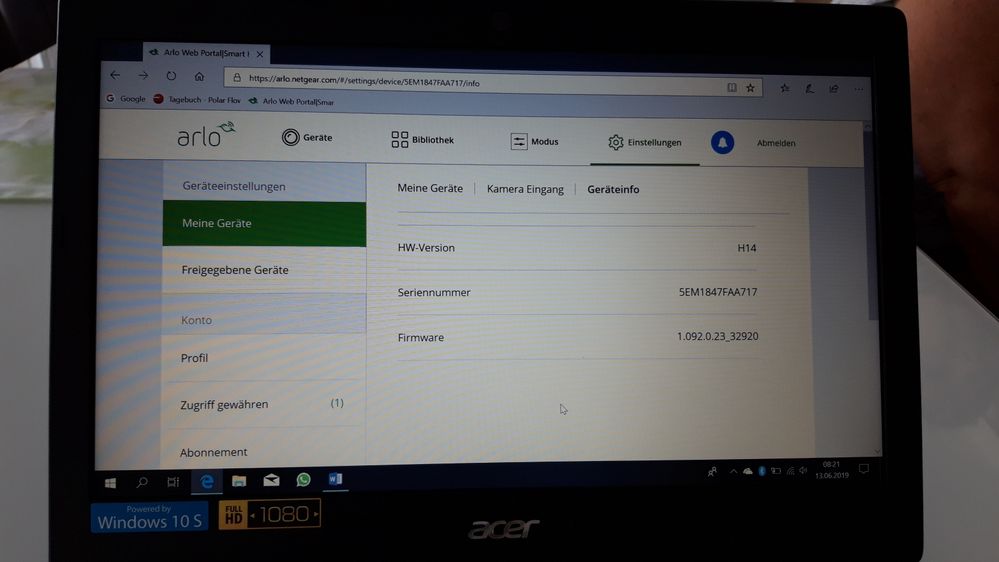Open Zugriff gewähren in sidebar
999x562 pixels.
pos(263,404)
